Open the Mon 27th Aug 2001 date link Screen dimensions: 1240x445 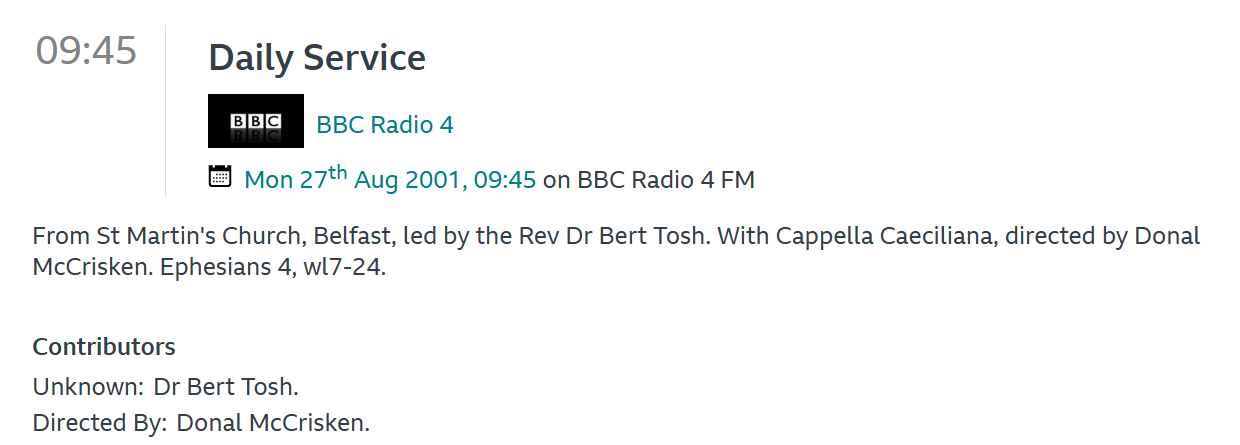[x=390, y=180]
